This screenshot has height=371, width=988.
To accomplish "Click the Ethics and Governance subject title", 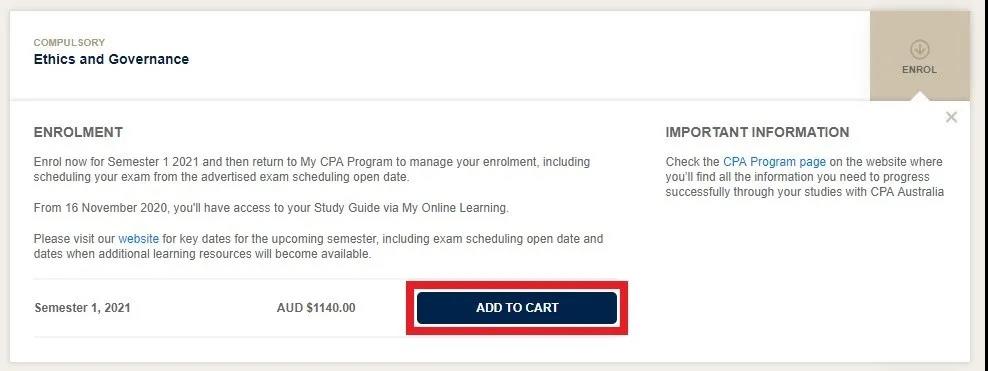I will coord(111,59).
